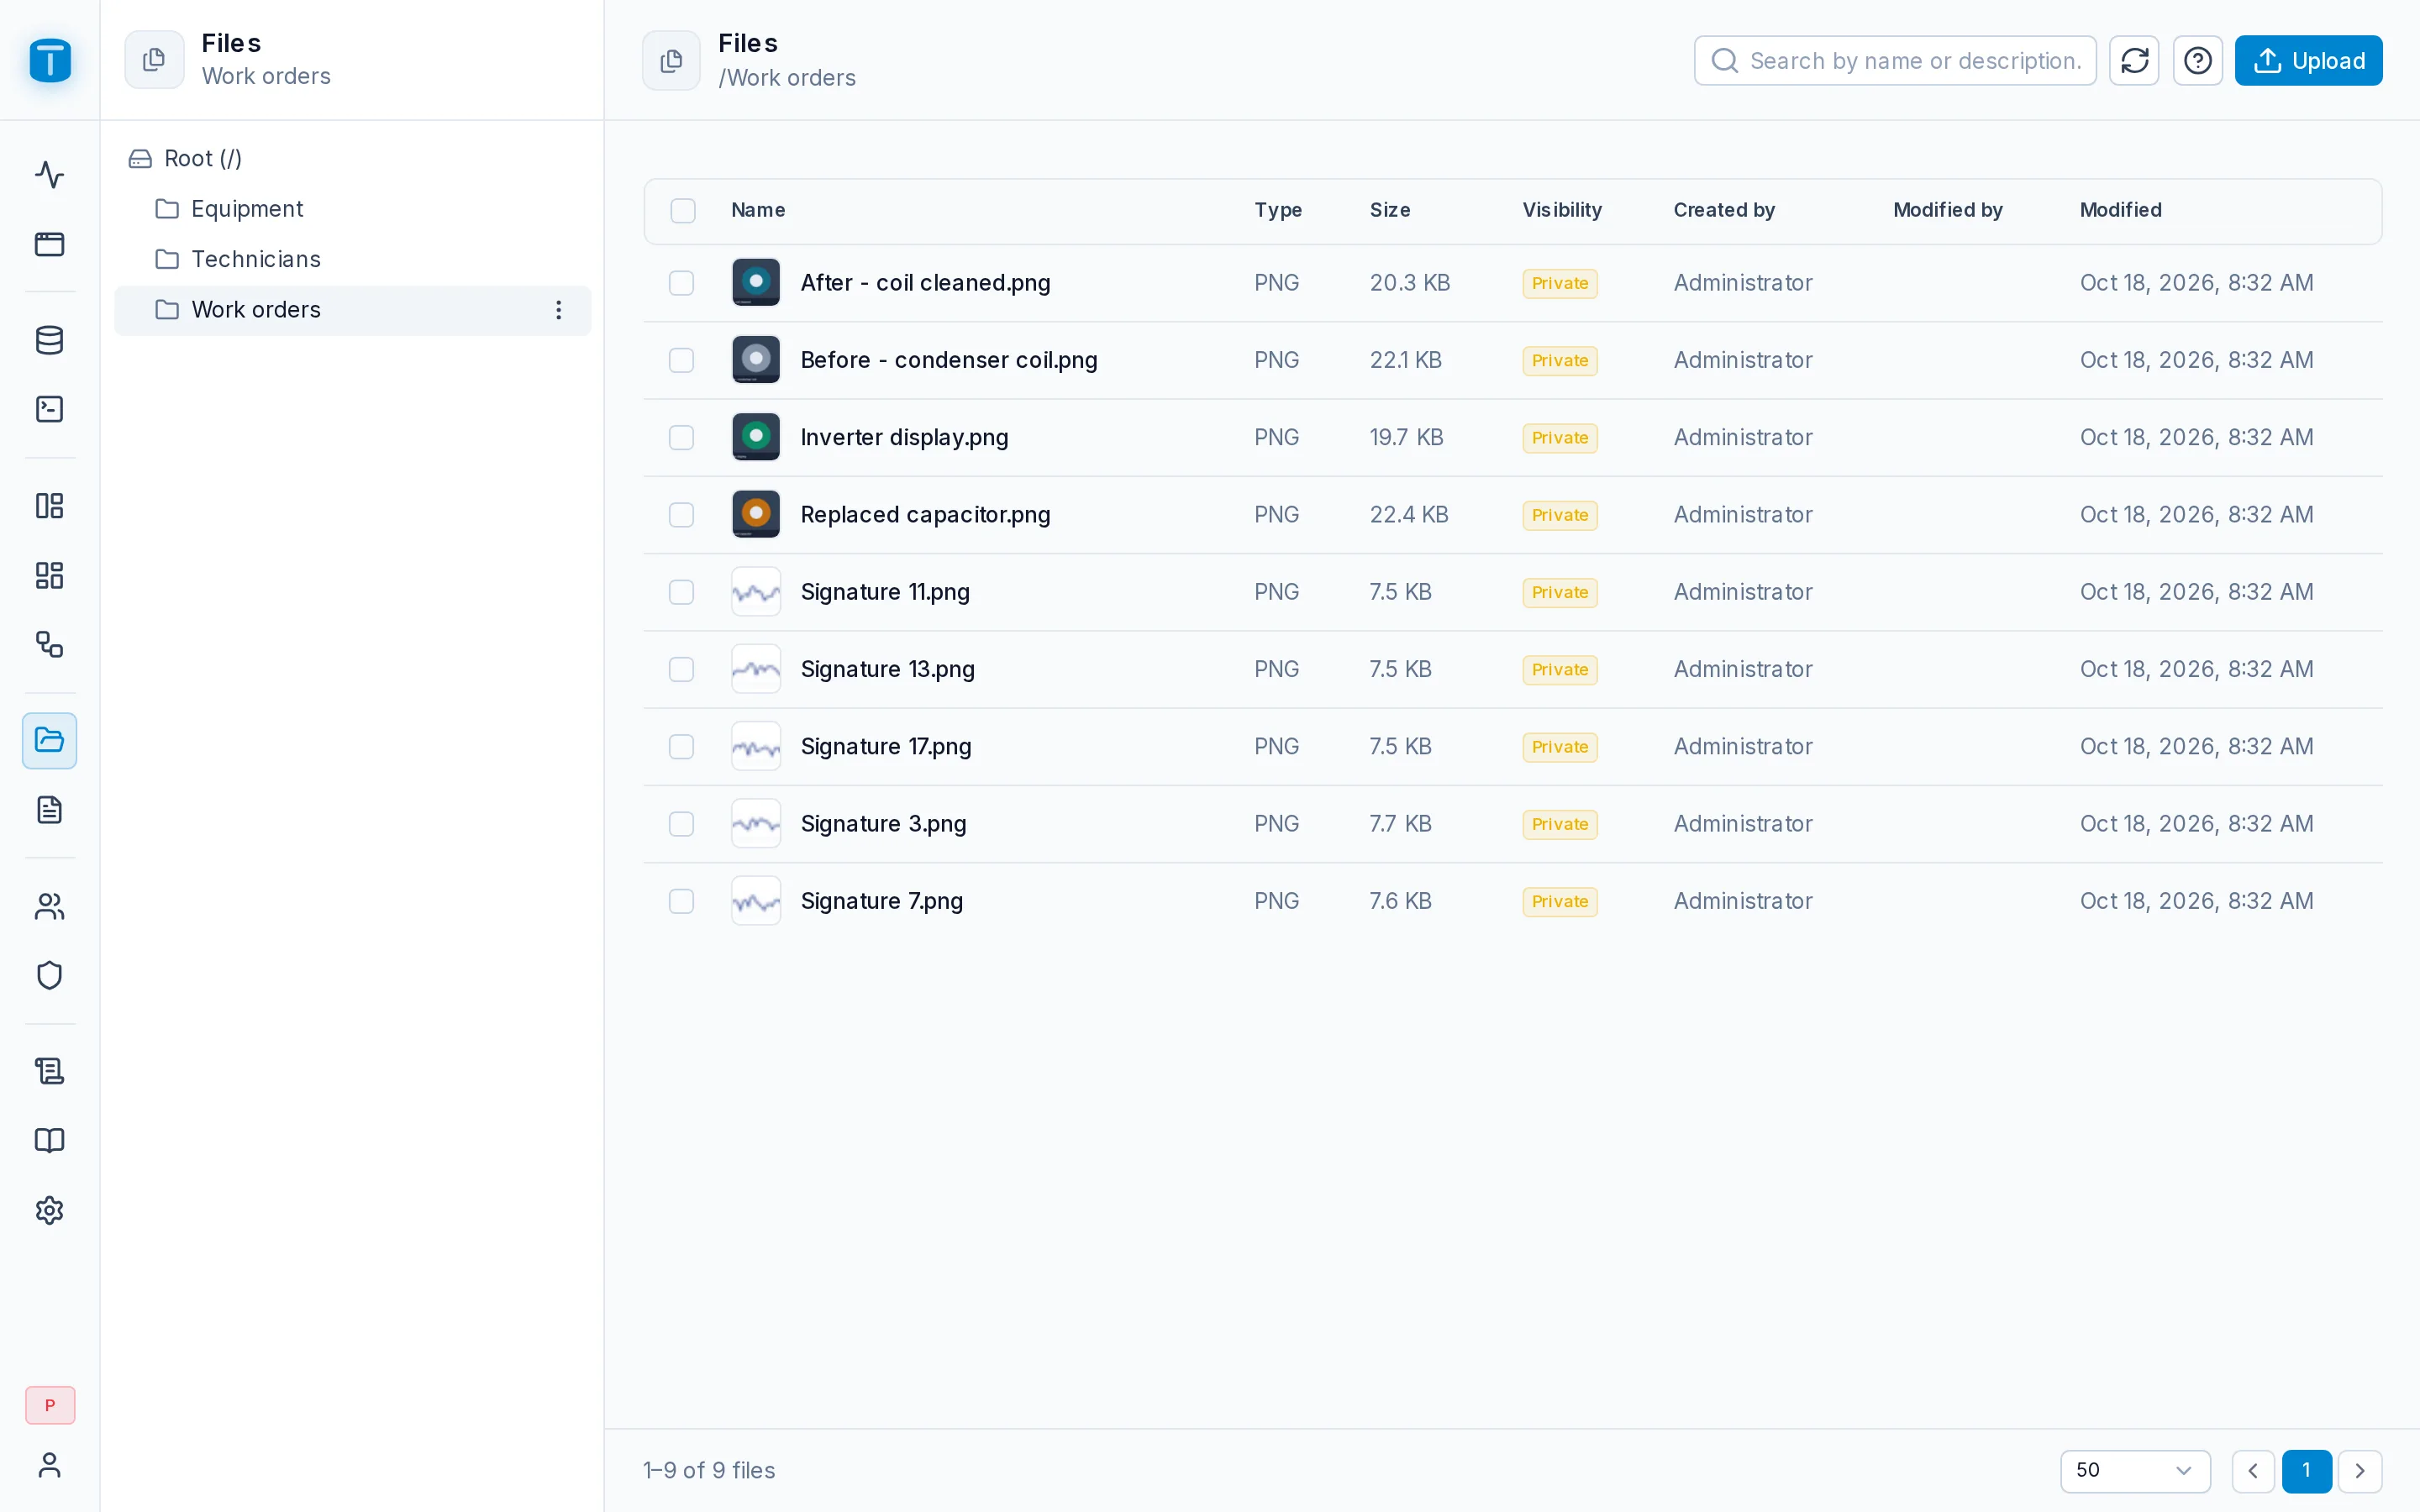2420x1512 pixels.
Task: Sort by the Modified column header
Action: pos(2120,210)
